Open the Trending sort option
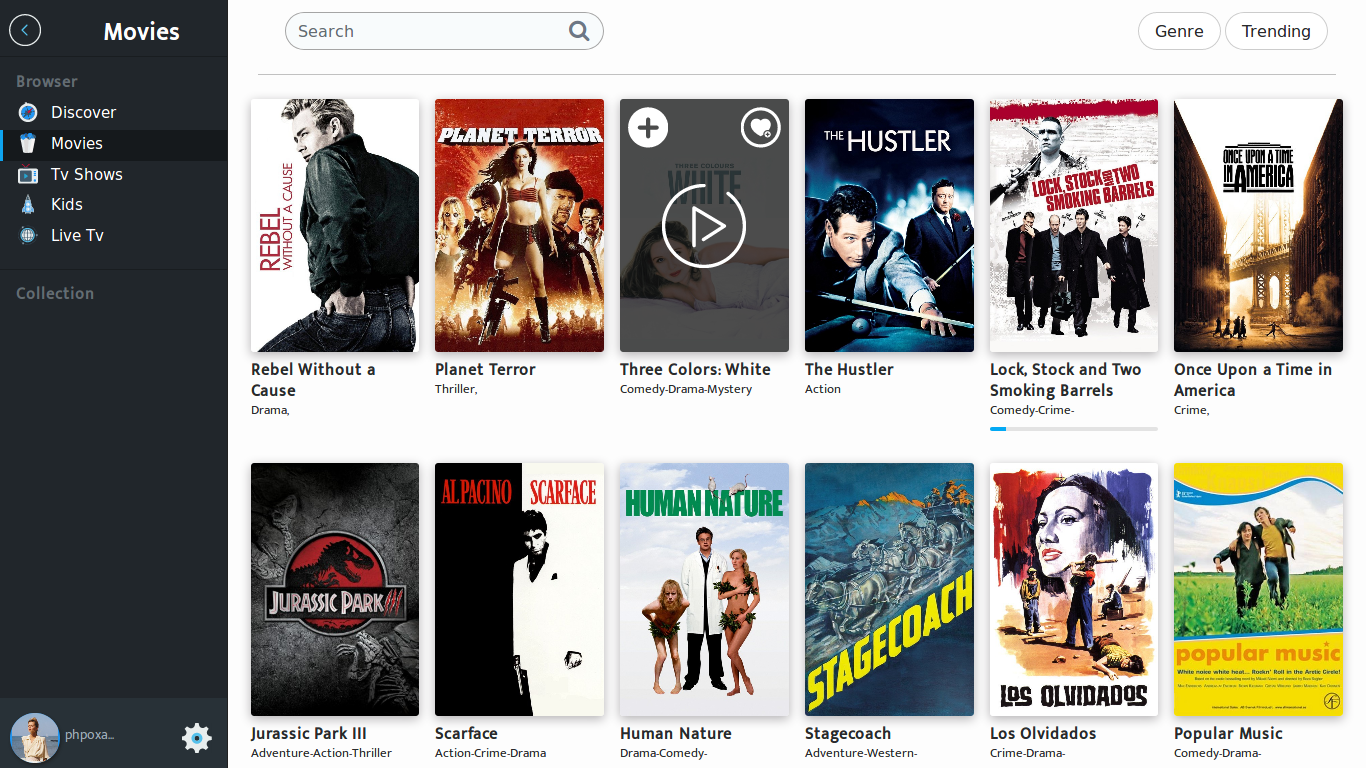The width and height of the screenshot is (1366, 768). coord(1276,31)
